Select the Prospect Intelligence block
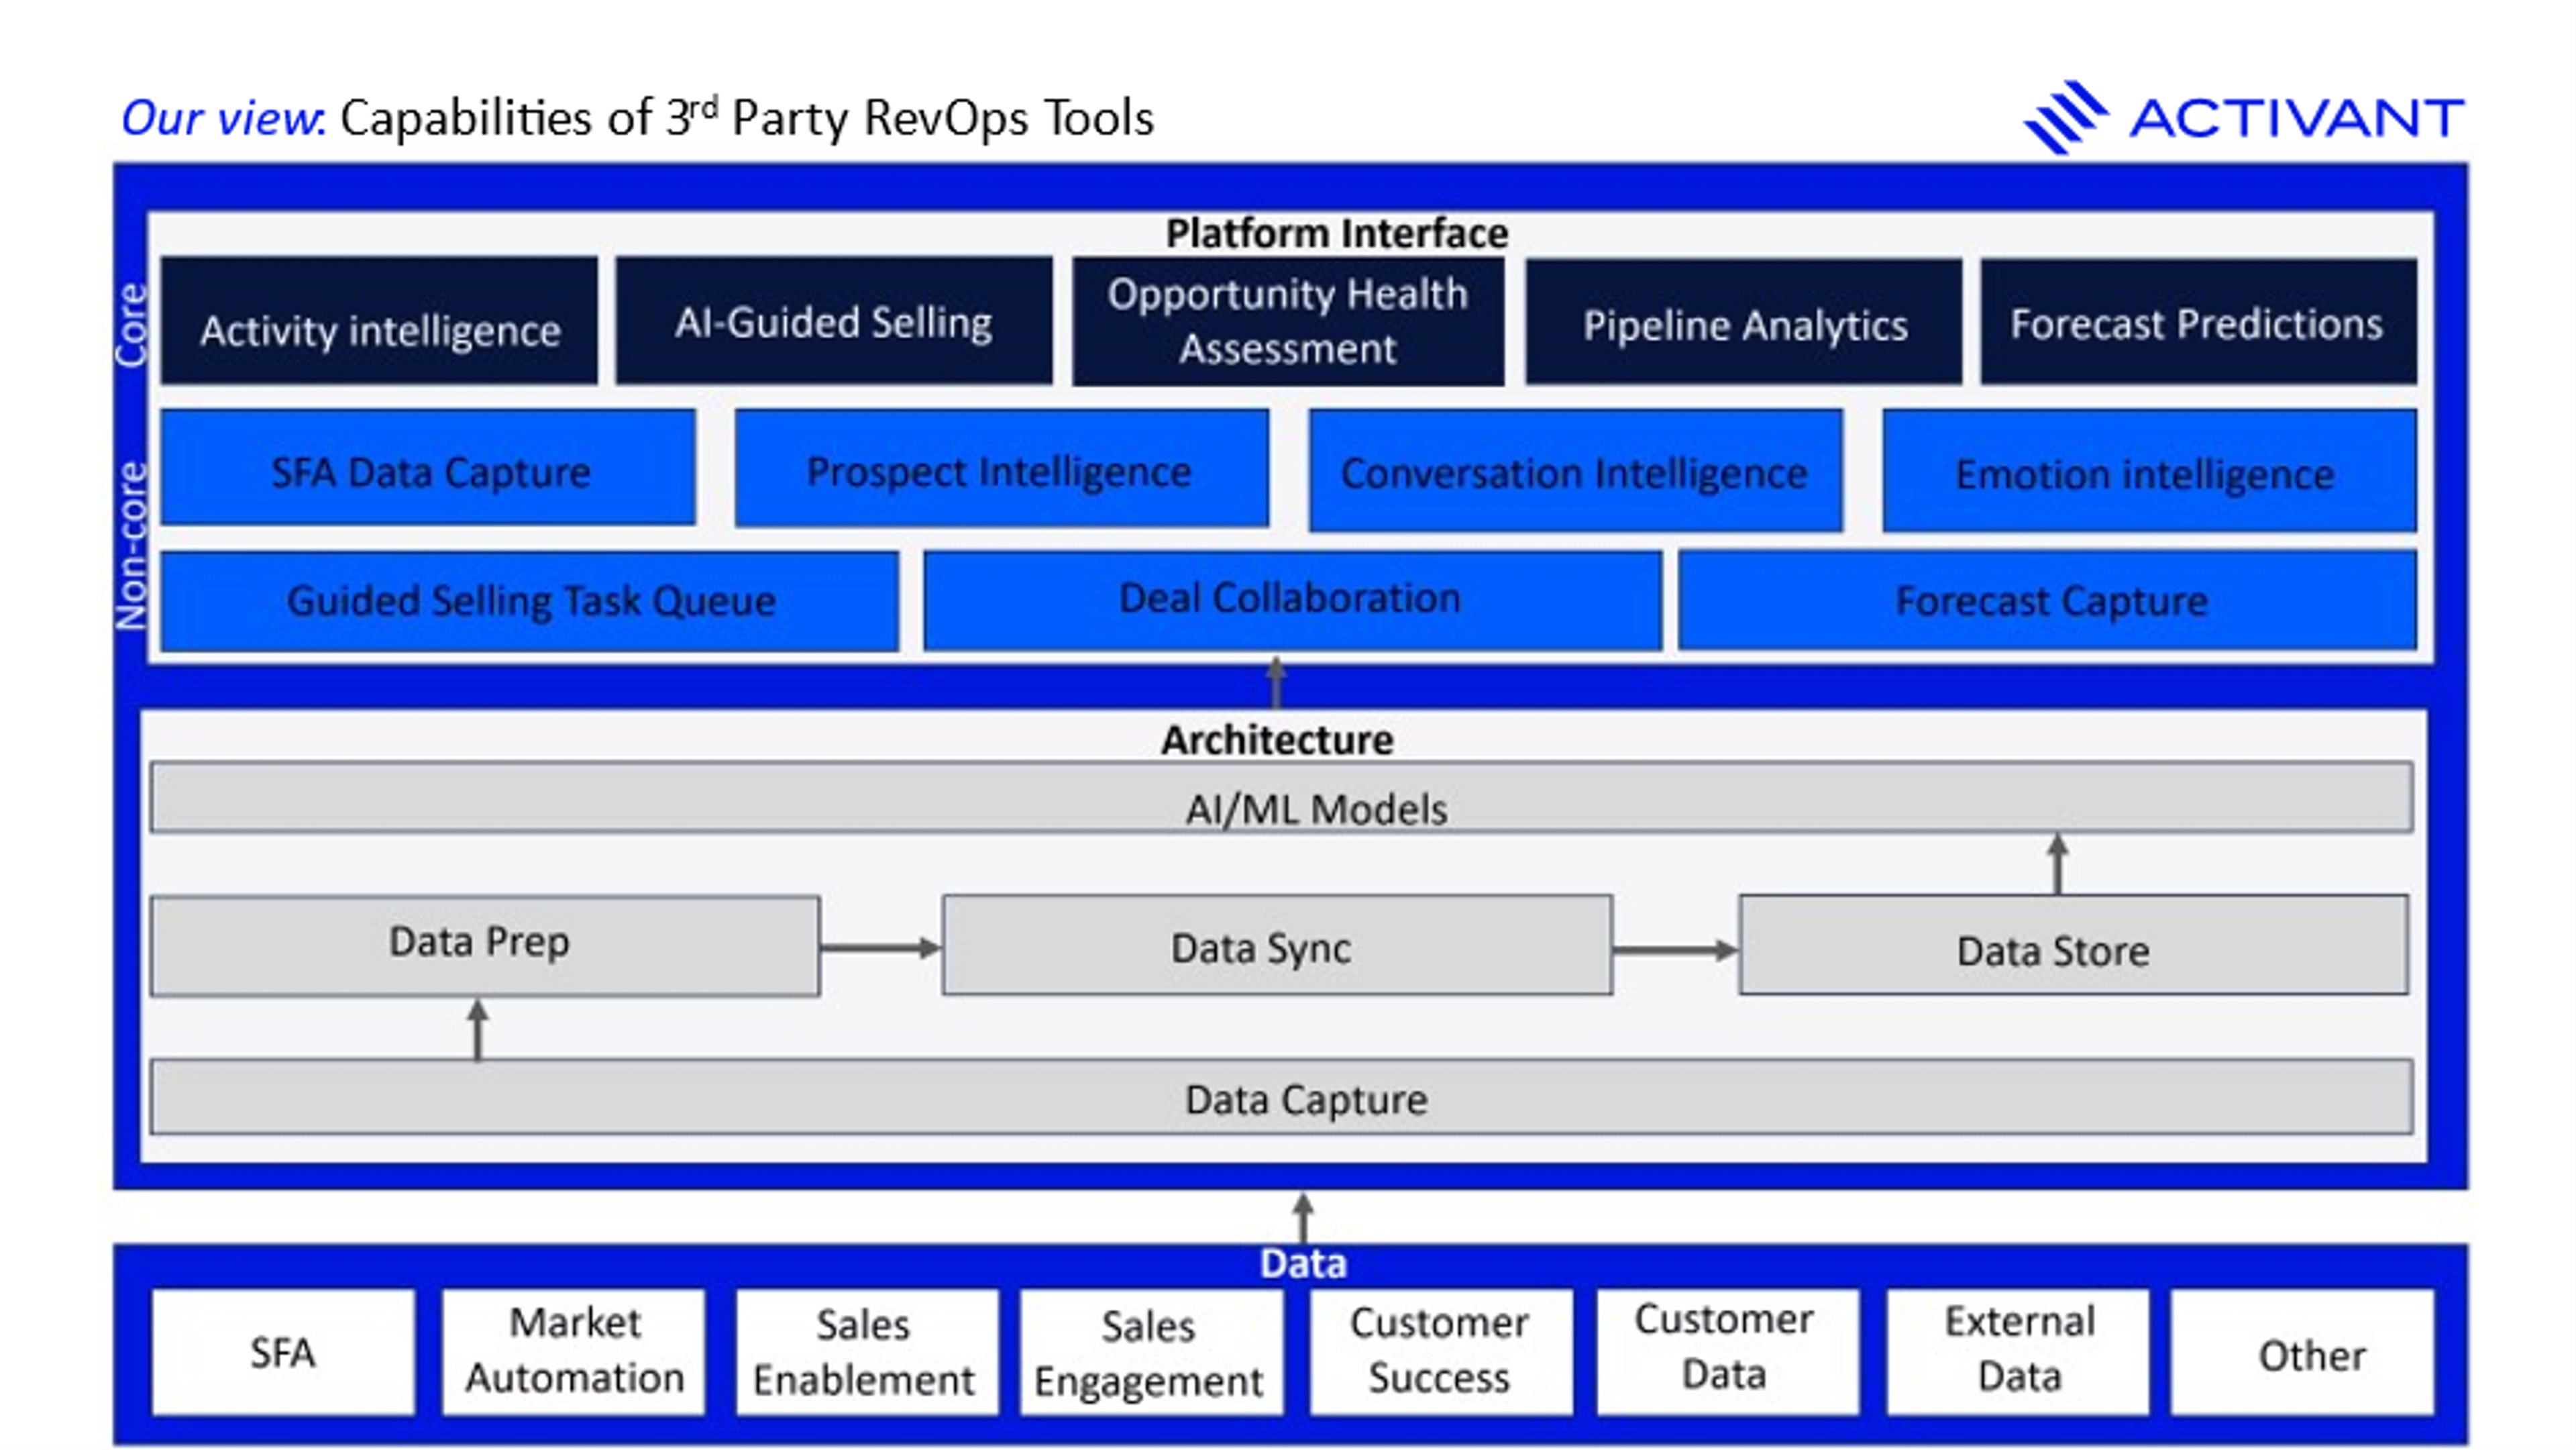This screenshot has height=1450, width=2576. click(x=1001, y=469)
